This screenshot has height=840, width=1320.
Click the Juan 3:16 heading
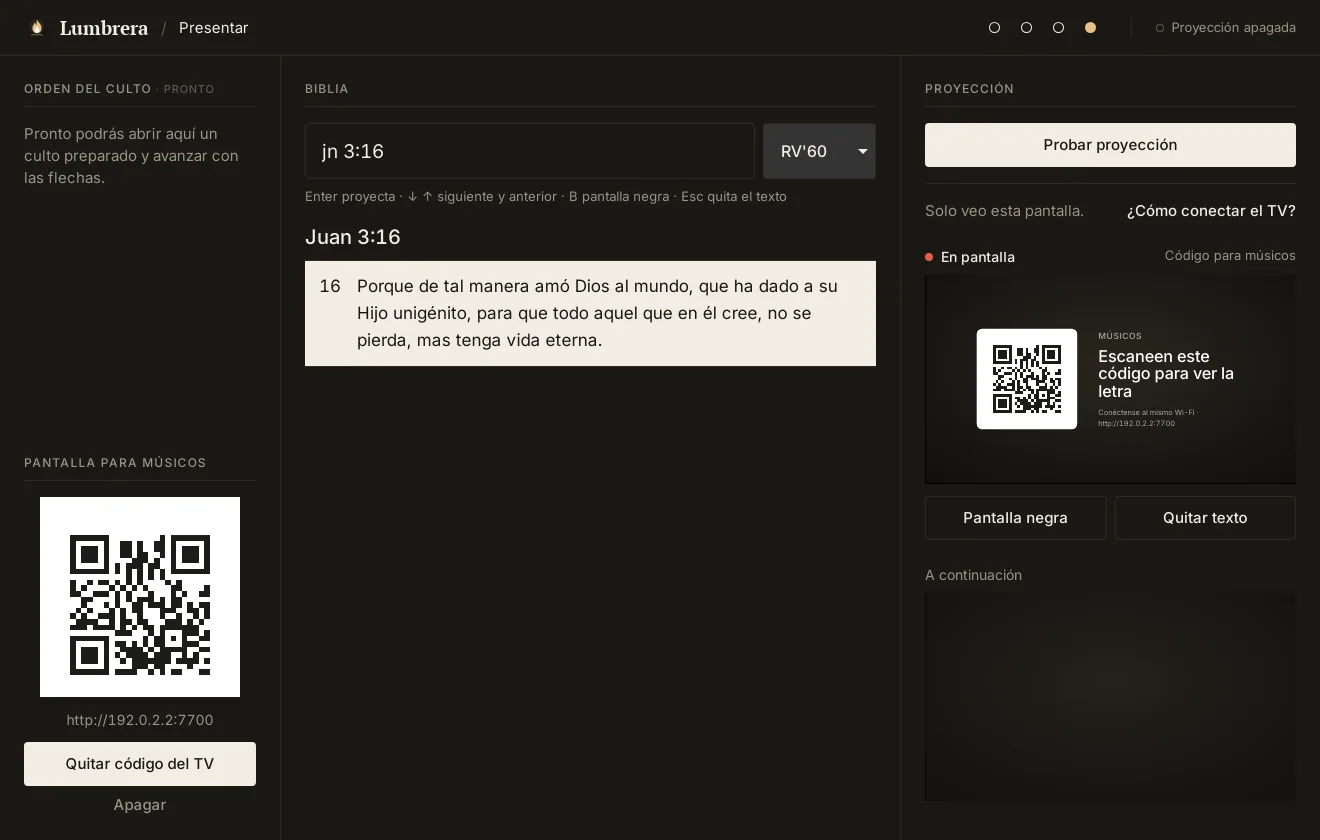353,237
